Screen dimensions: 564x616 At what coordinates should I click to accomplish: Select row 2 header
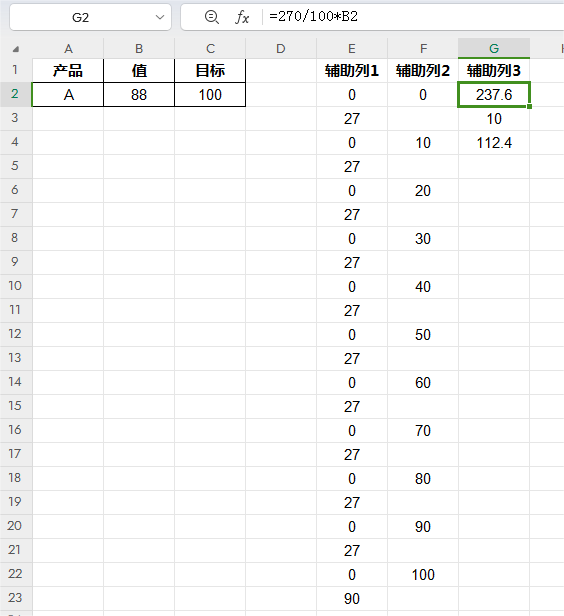pos(16,94)
